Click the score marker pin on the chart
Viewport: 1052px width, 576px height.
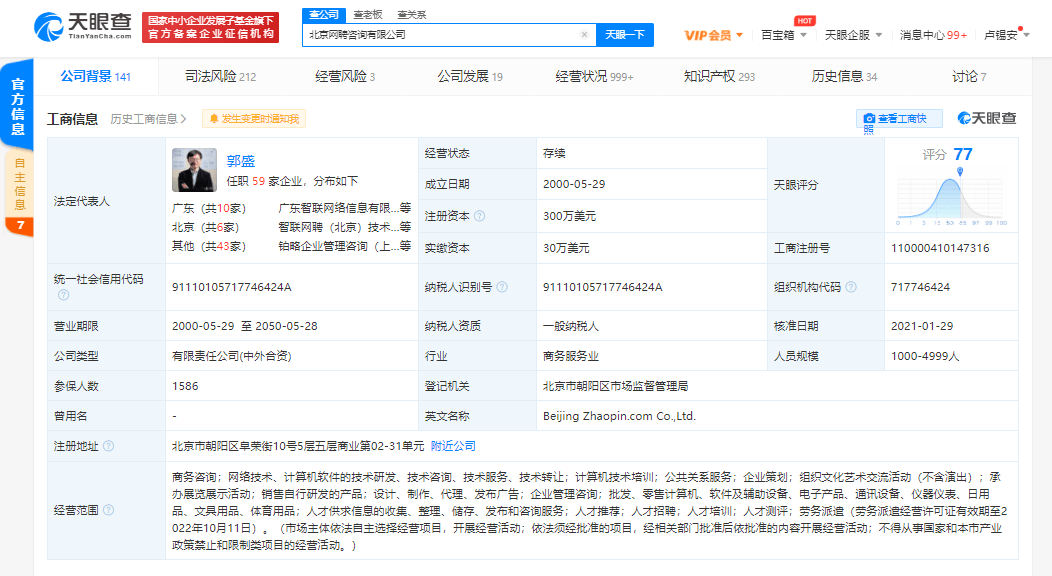point(960,172)
